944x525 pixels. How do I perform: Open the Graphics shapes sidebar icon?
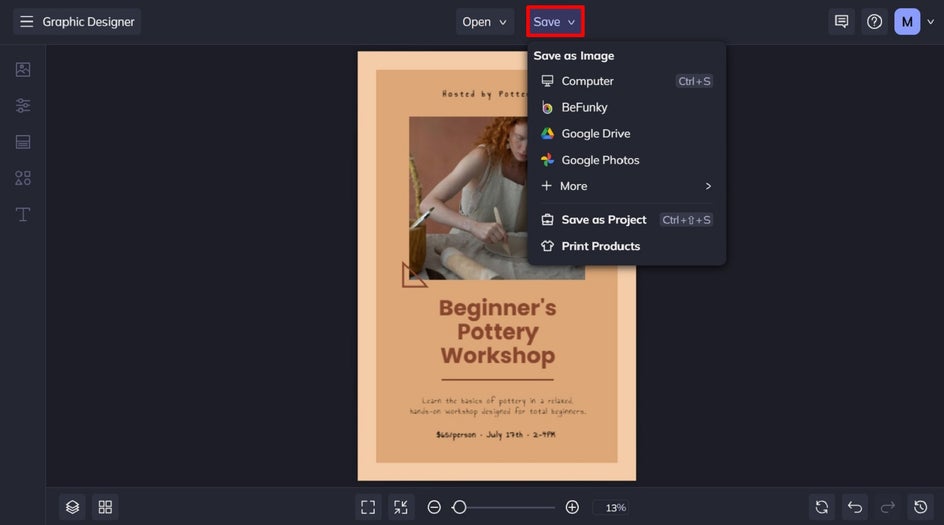pyautogui.click(x=23, y=178)
